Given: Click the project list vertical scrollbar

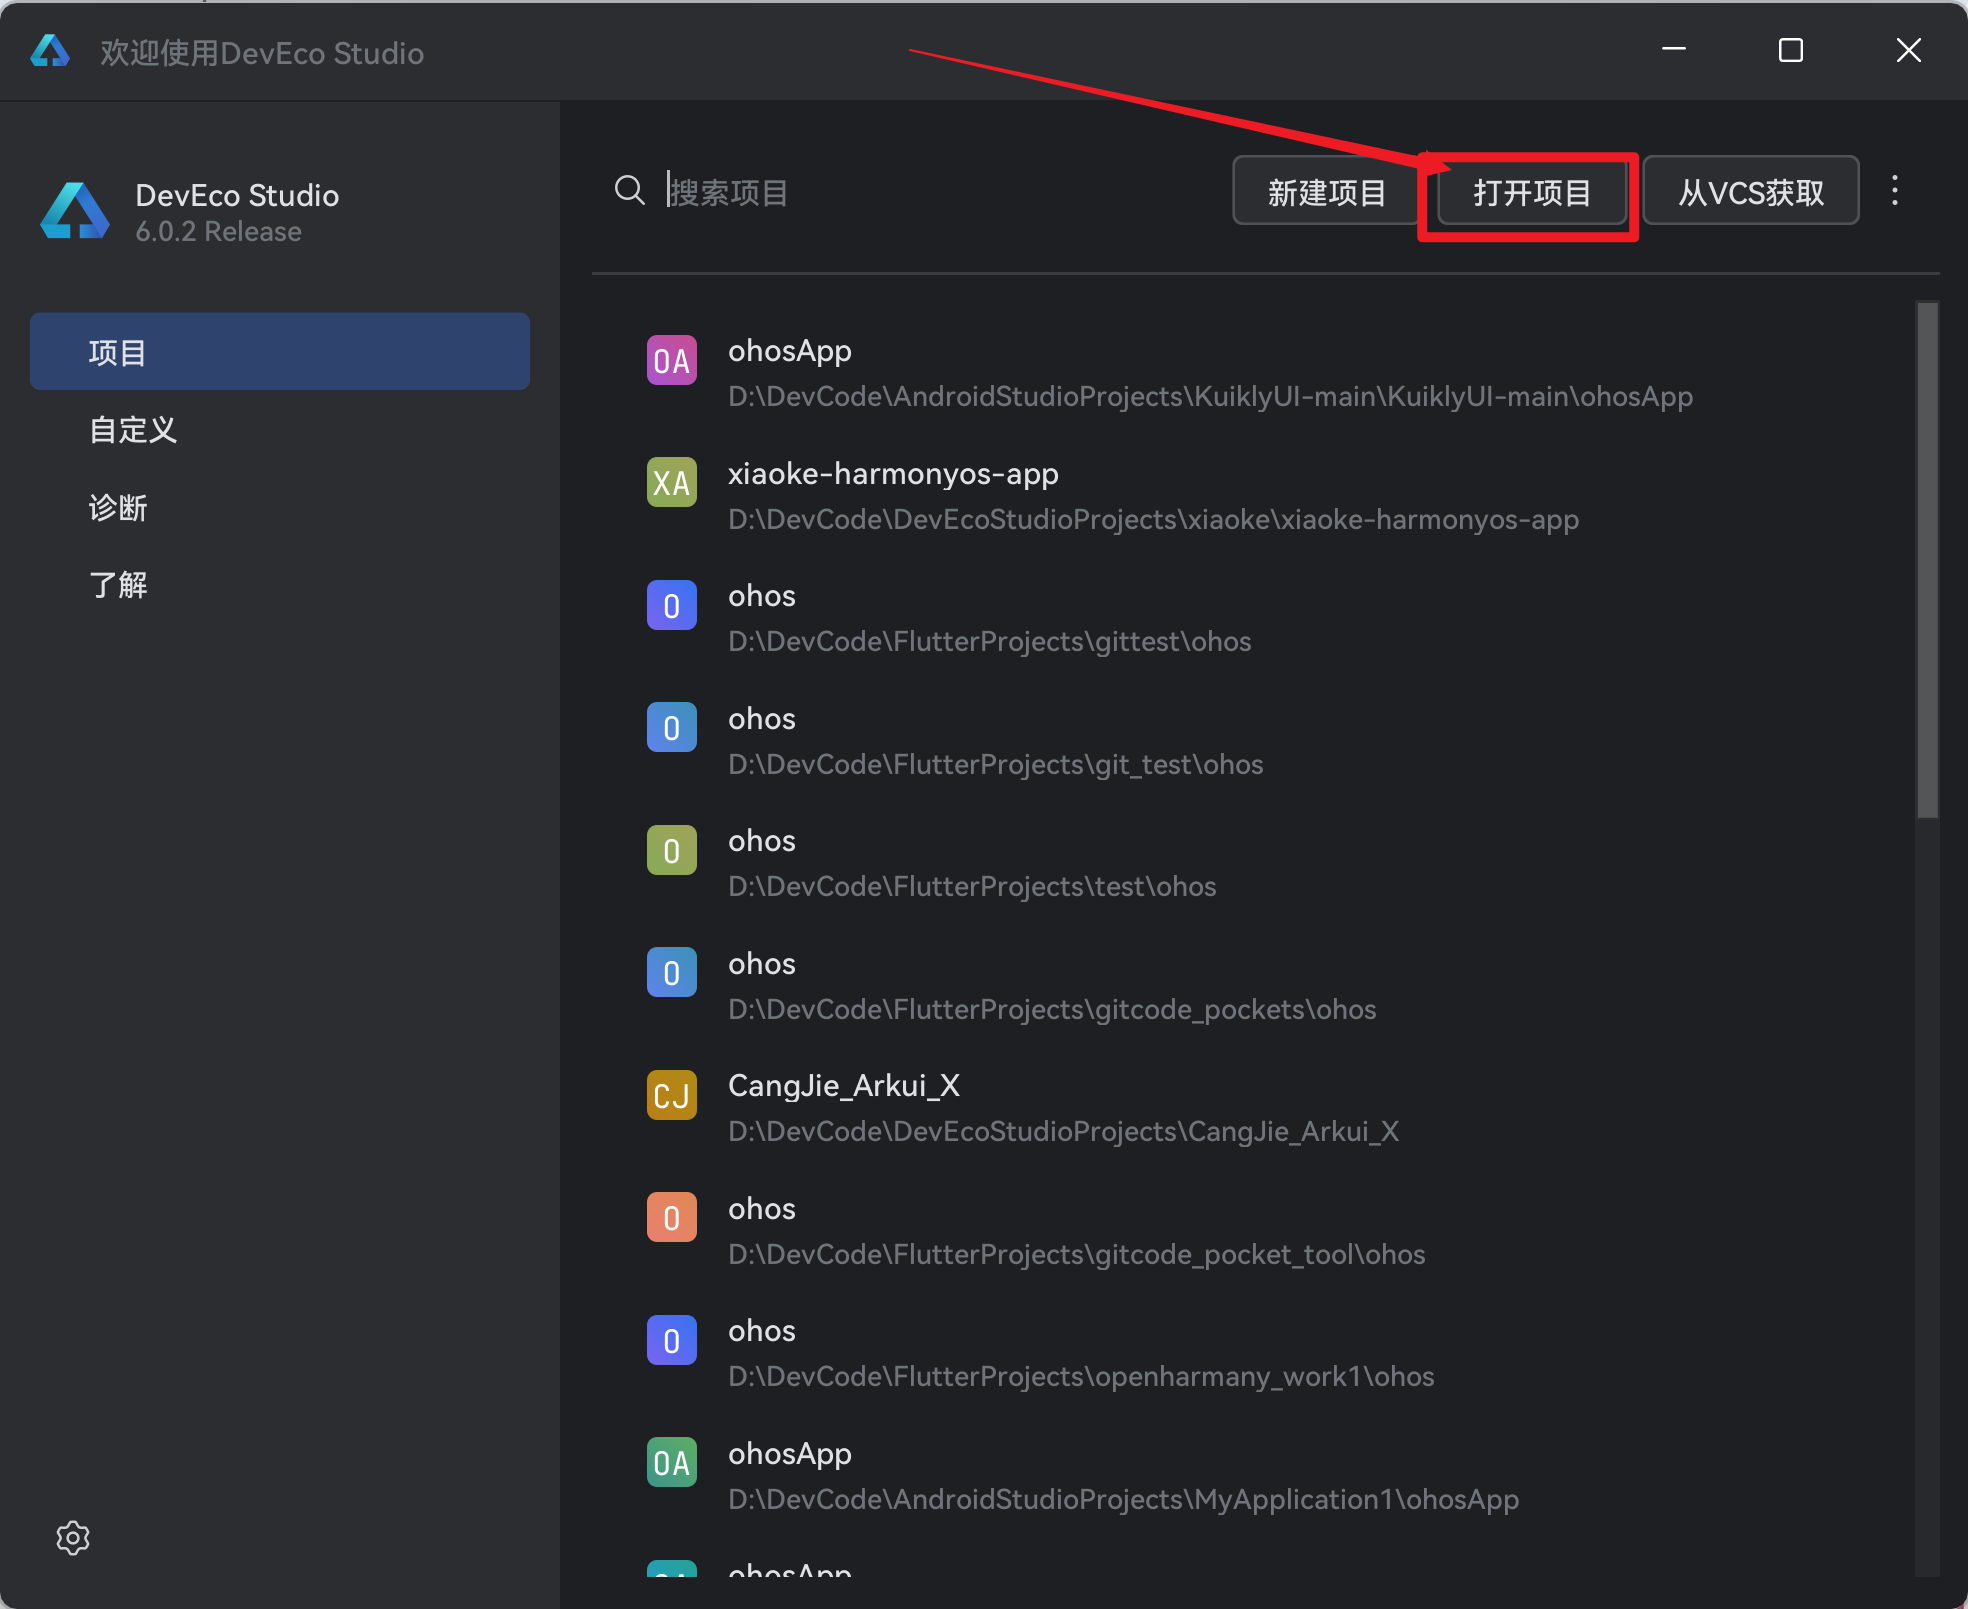Looking at the screenshot, I should [x=1926, y=560].
